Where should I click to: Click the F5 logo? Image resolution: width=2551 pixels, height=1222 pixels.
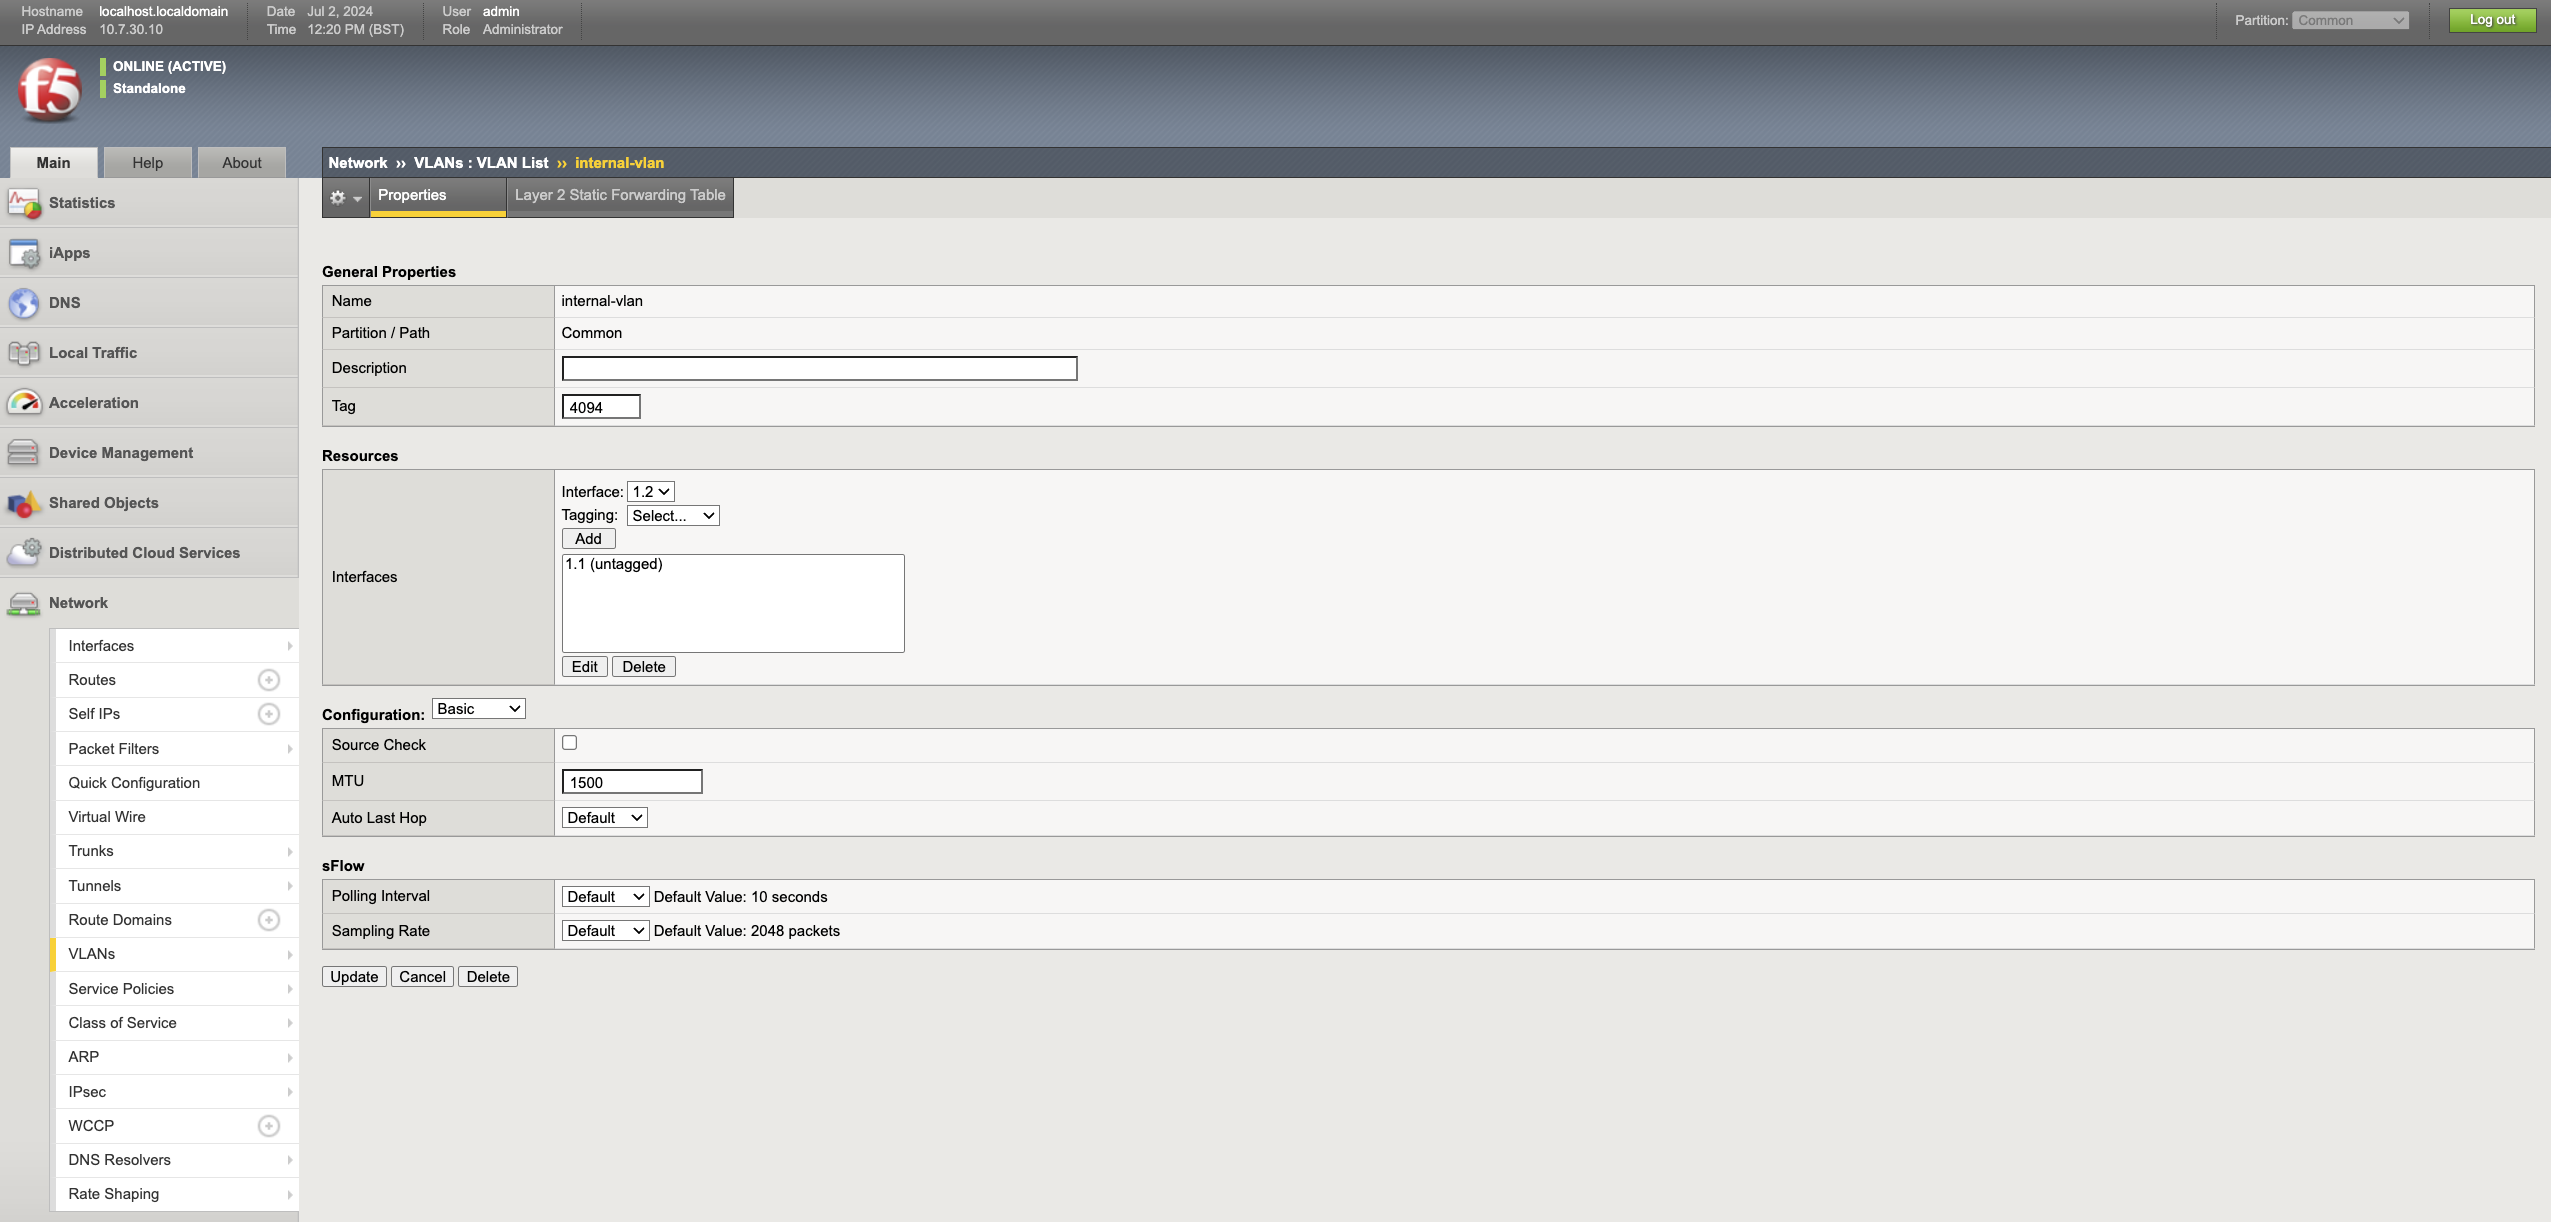point(49,89)
